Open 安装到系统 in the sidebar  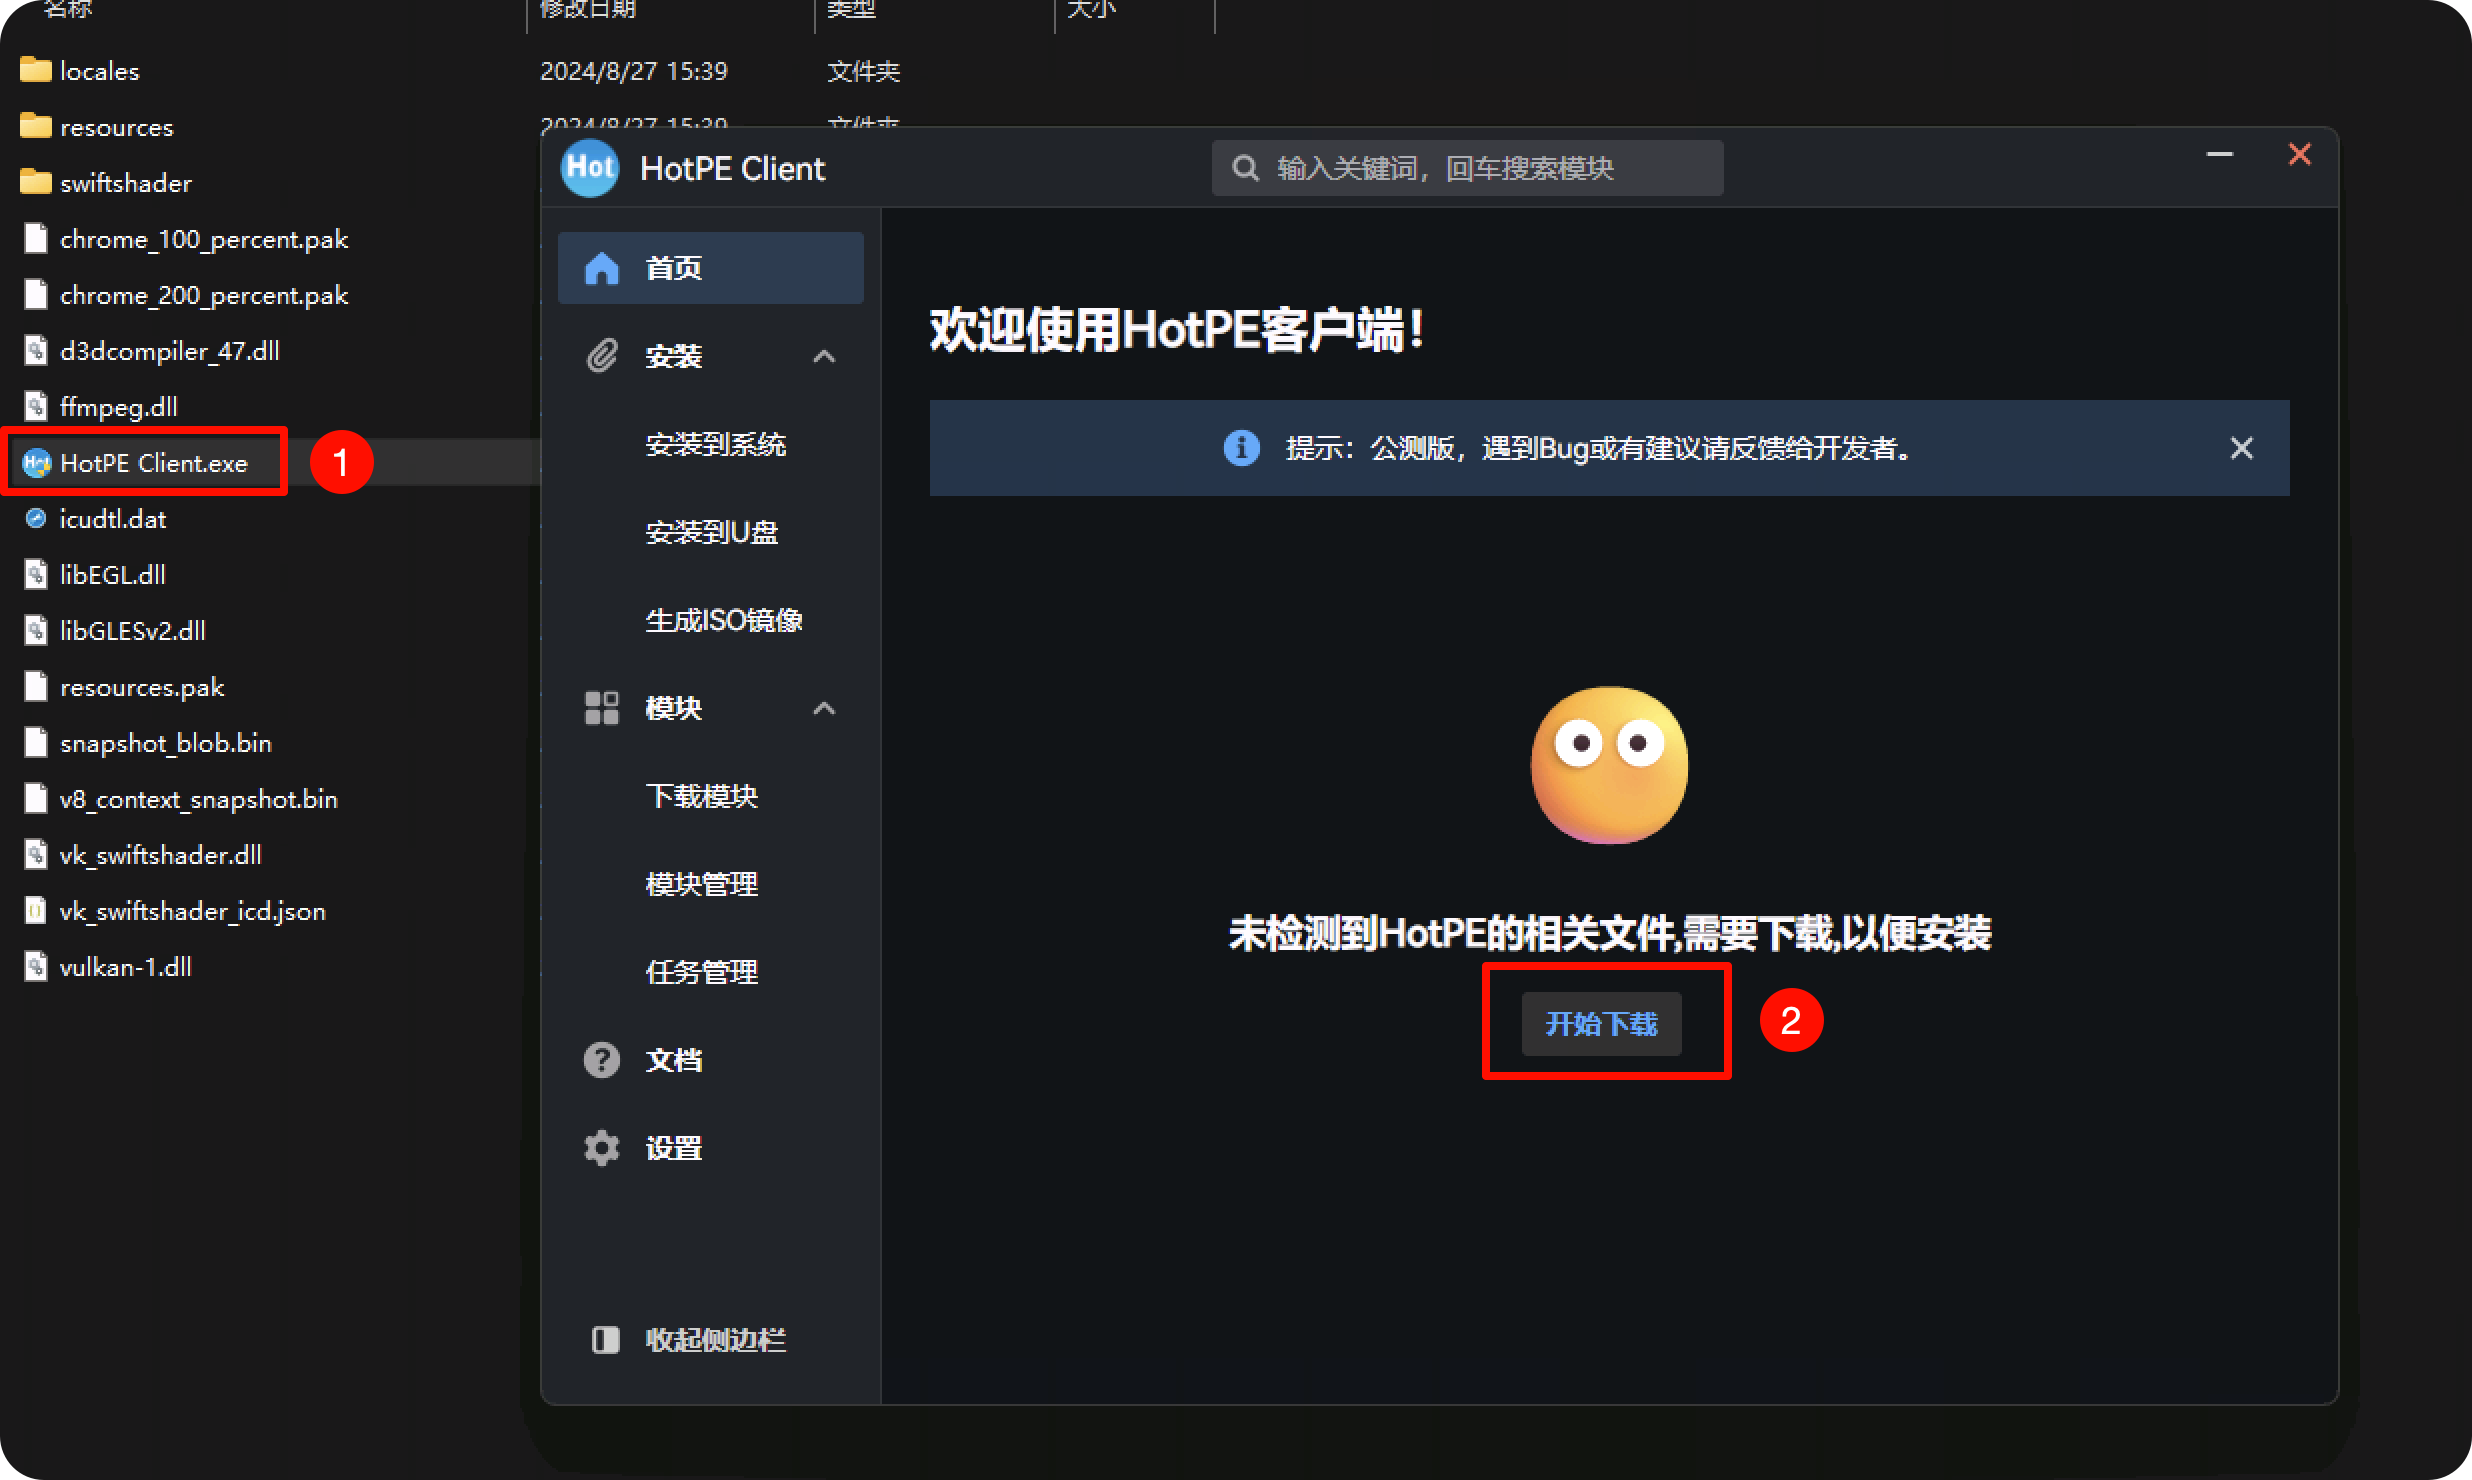(716, 444)
